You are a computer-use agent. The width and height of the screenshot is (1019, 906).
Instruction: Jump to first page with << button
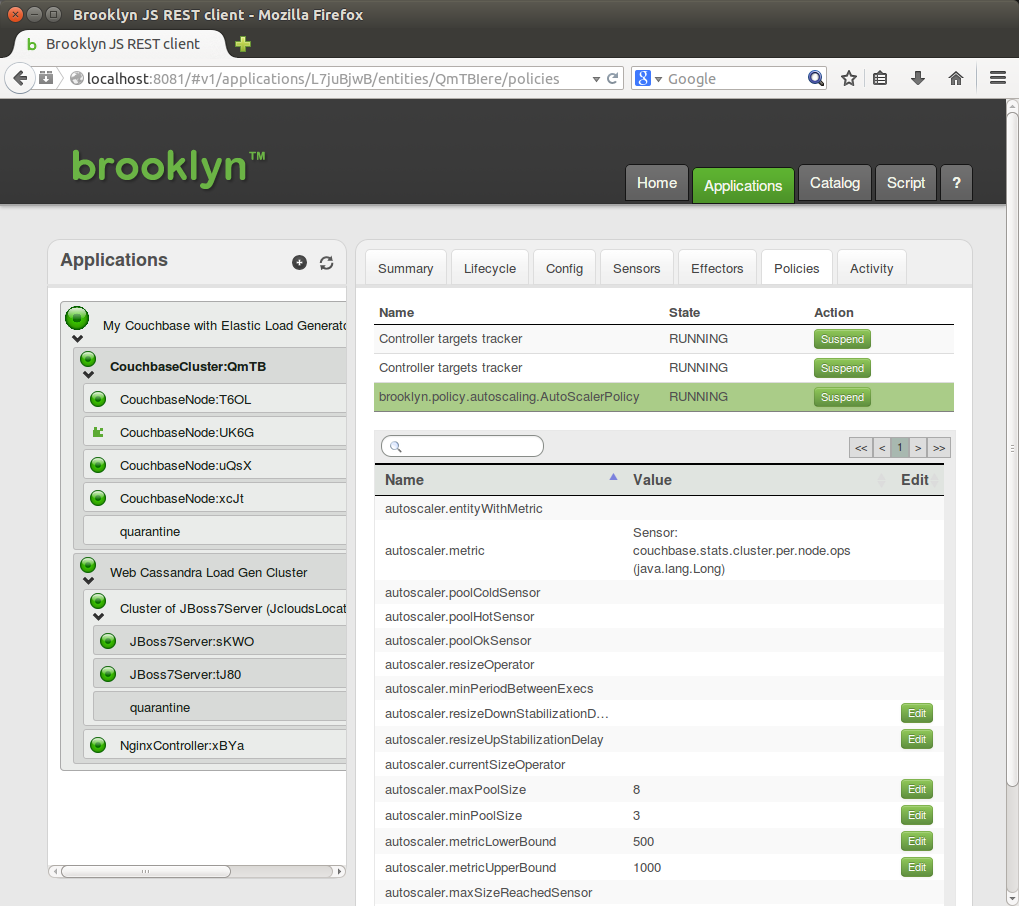coord(861,448)
